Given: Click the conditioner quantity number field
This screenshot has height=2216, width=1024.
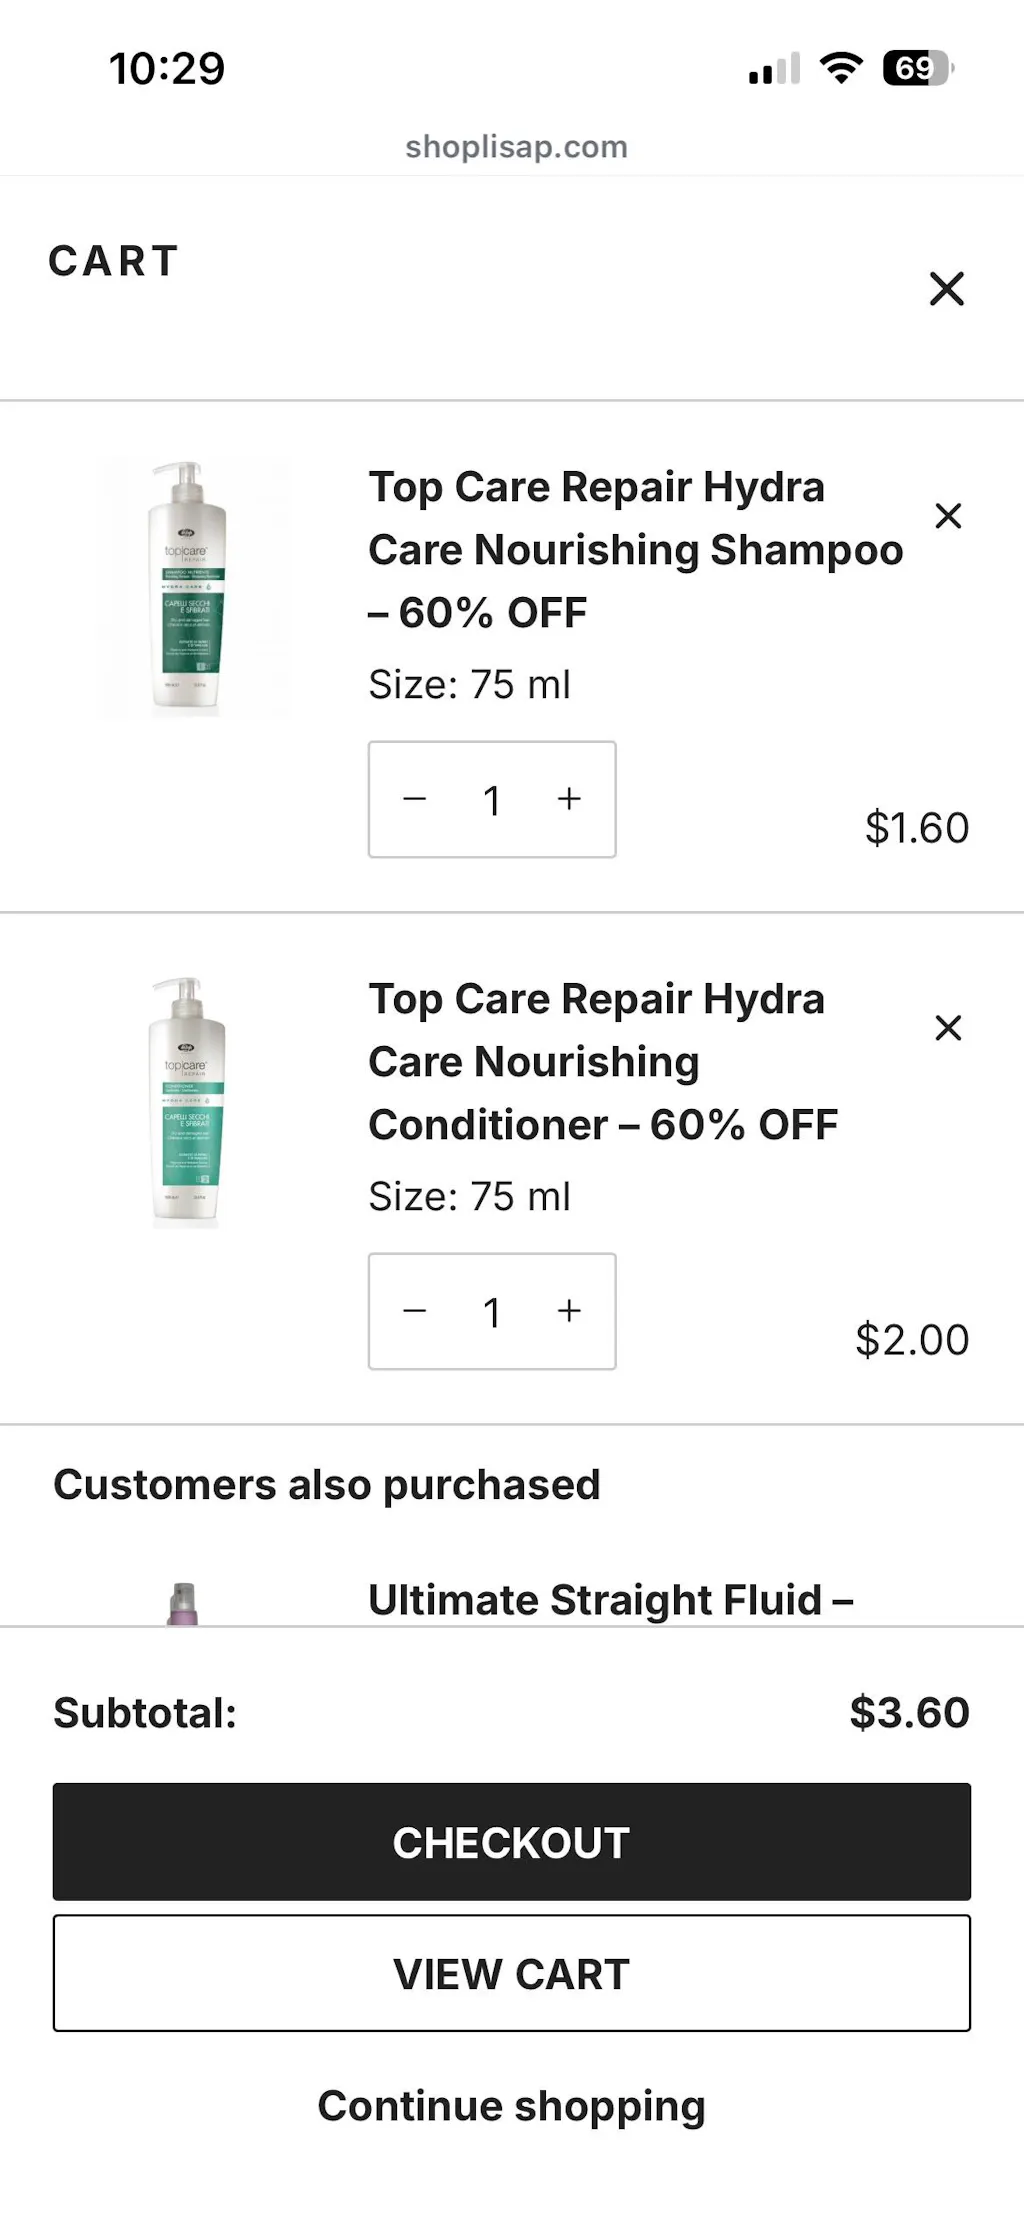Looking at the screenshot, I should click(x=492, y=1312).
